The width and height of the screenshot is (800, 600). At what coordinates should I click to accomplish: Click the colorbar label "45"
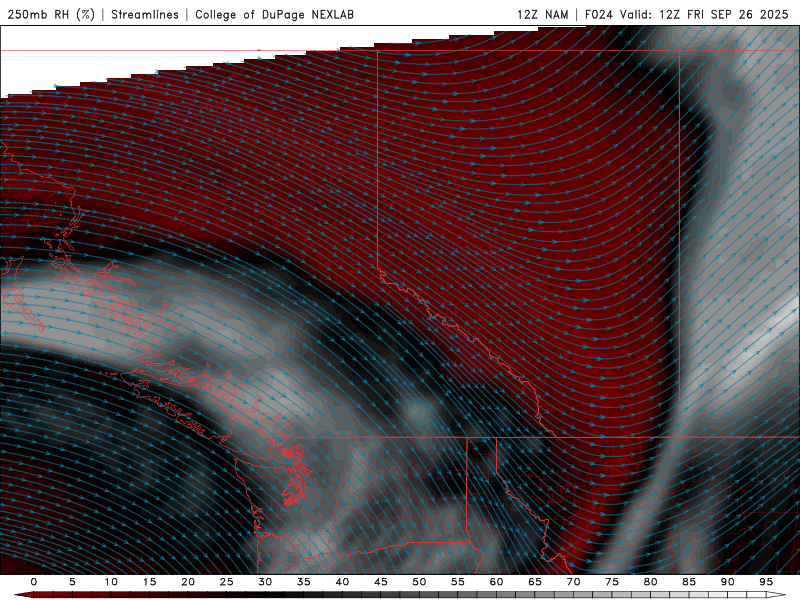click(381, 582)
